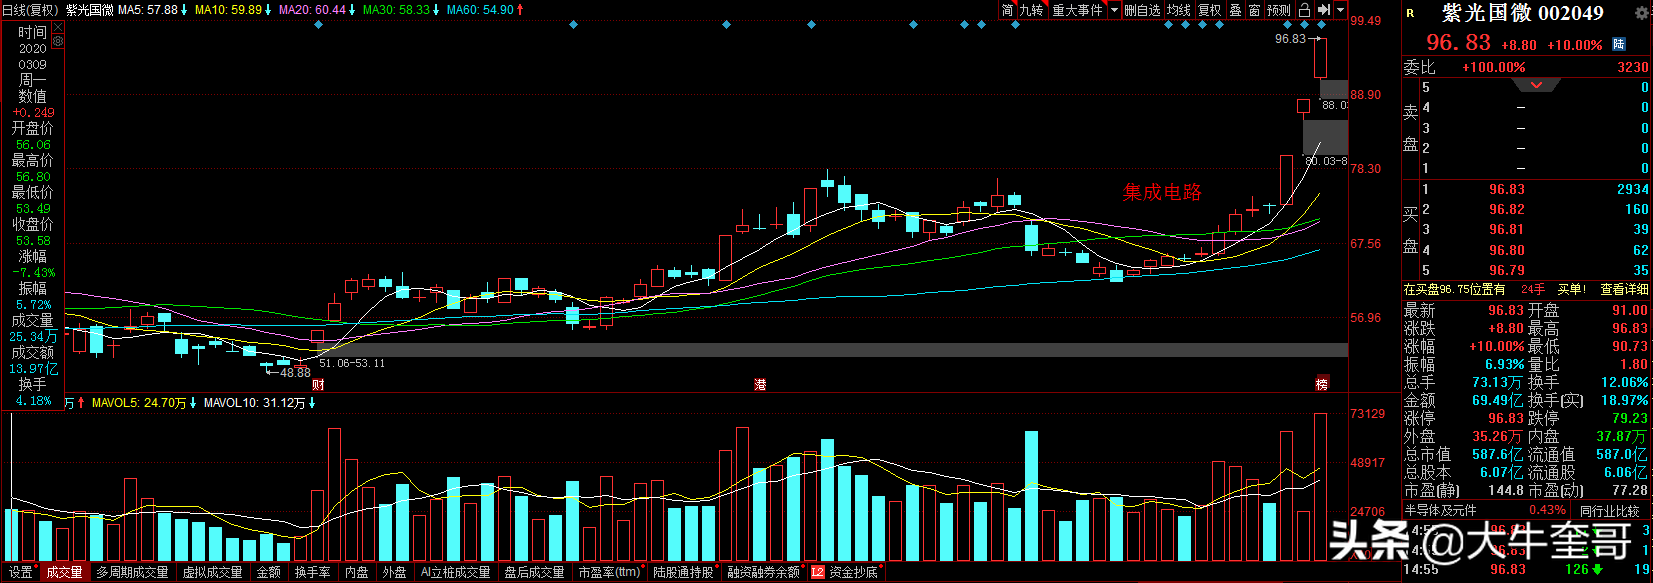
Task: Click 同行业比较 button
Action: coord(1610,510)
